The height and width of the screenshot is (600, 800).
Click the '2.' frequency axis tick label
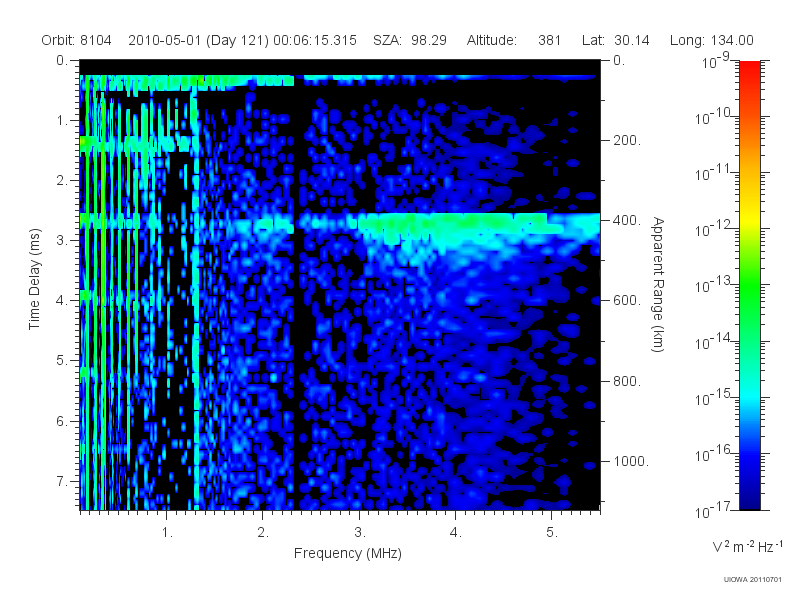coord(263,533)
